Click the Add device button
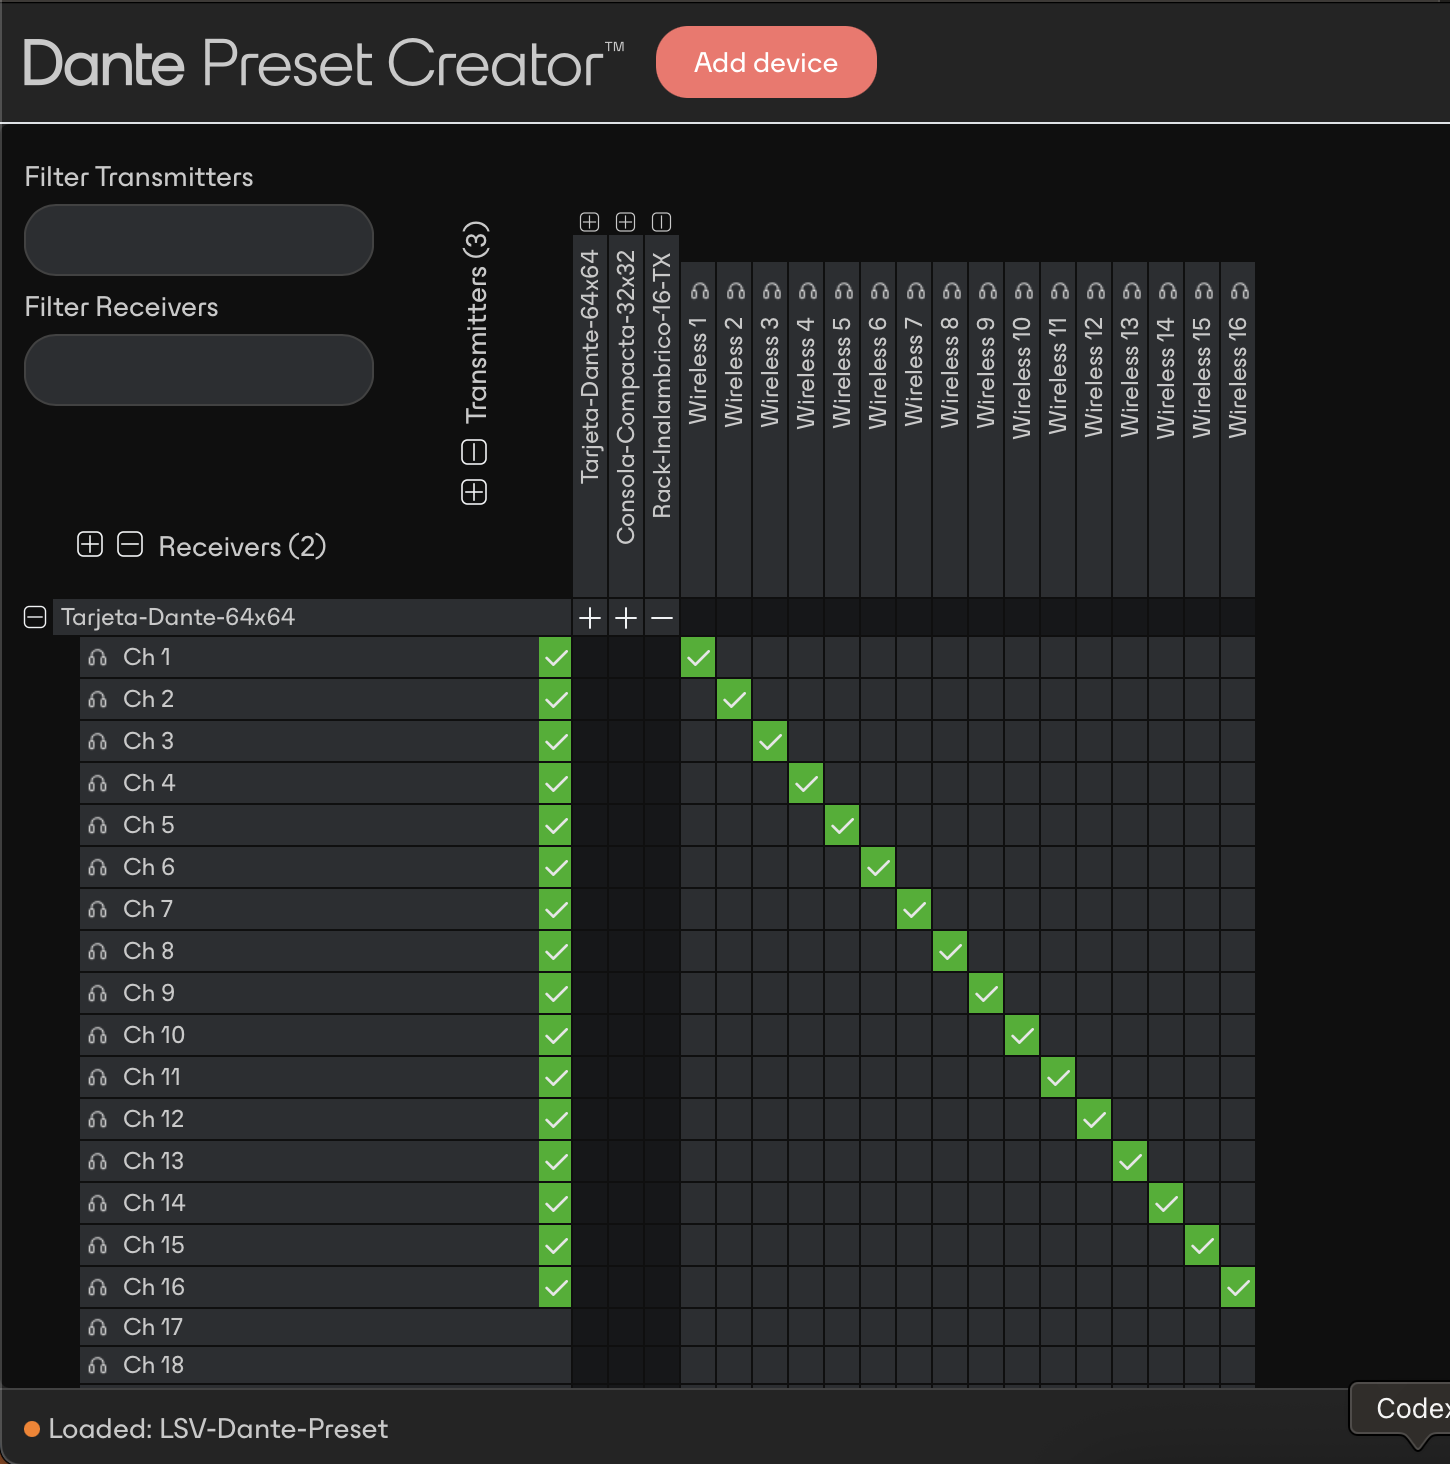Image resolution: width=1450 pixels, height=1464 pixels. pyautogui.click(x=766, y=62)
